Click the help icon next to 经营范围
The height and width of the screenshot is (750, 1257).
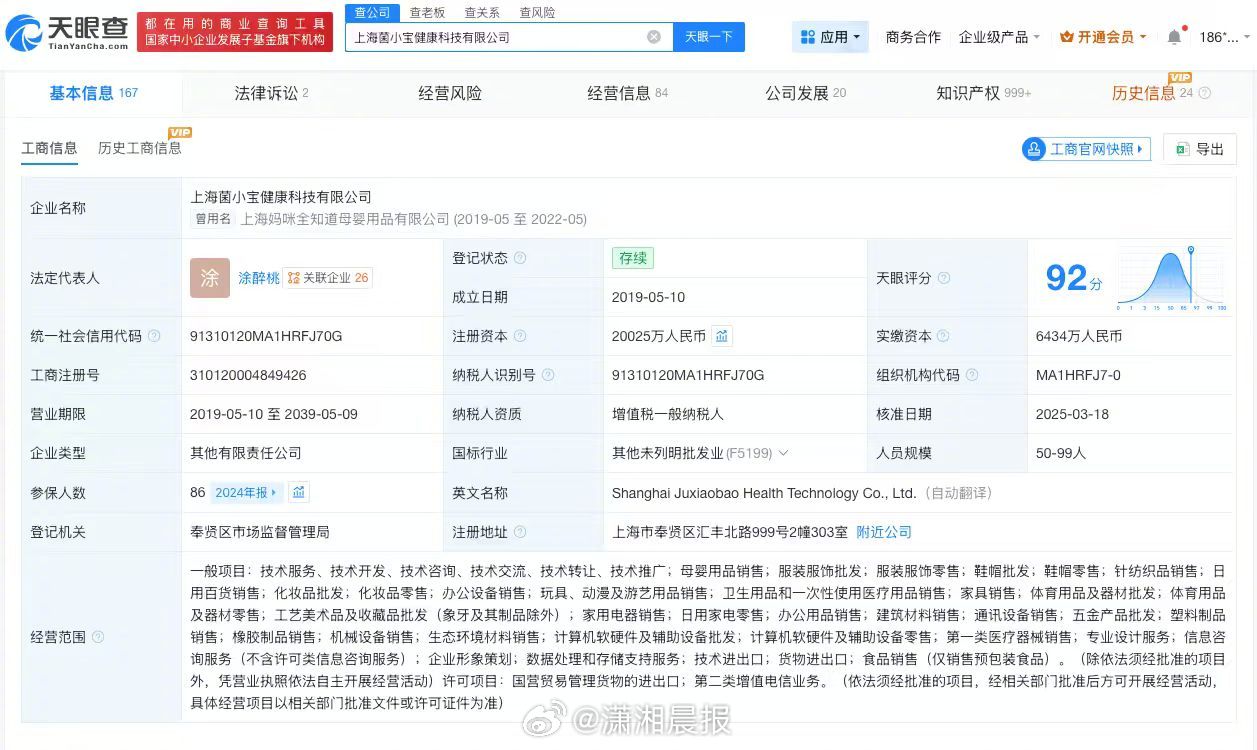pyautogui.click(x=98, y=637)
